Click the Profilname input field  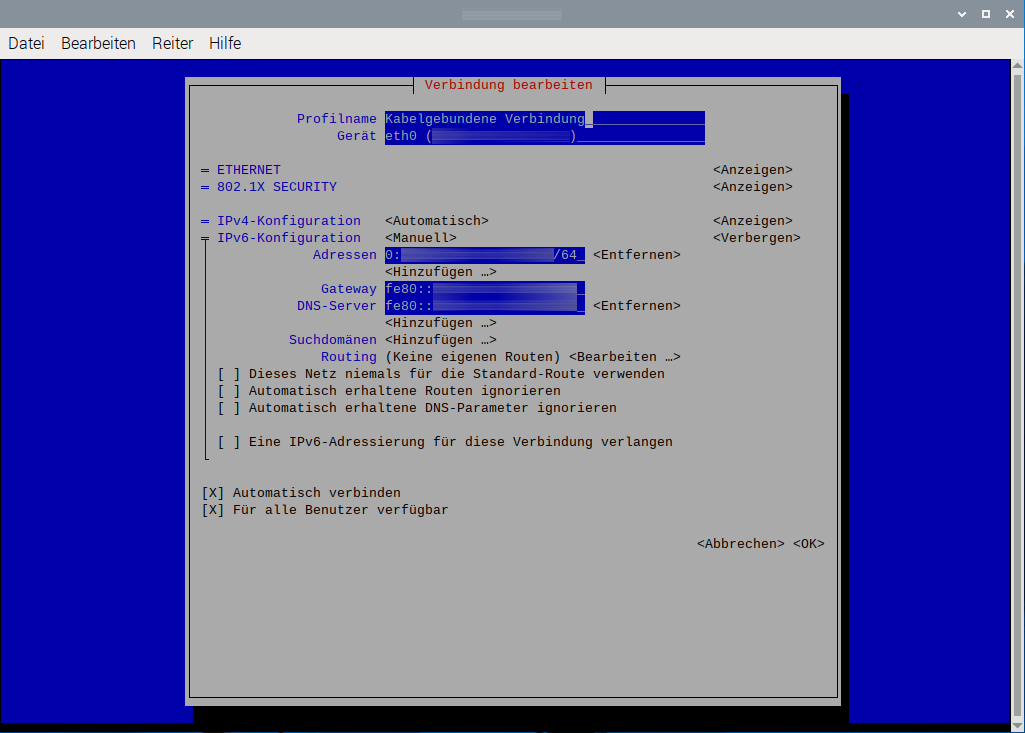(x=544, y=119)
